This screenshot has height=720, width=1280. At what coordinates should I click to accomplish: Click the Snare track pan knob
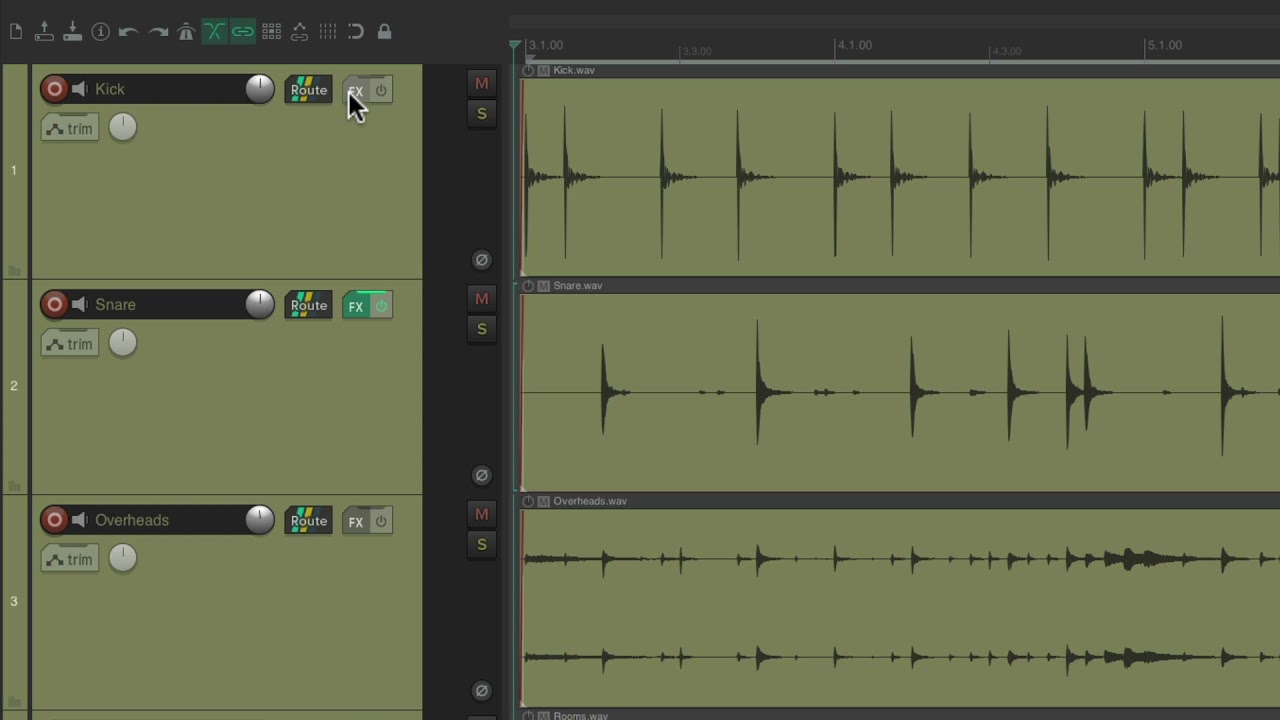(x=123, y=343)
